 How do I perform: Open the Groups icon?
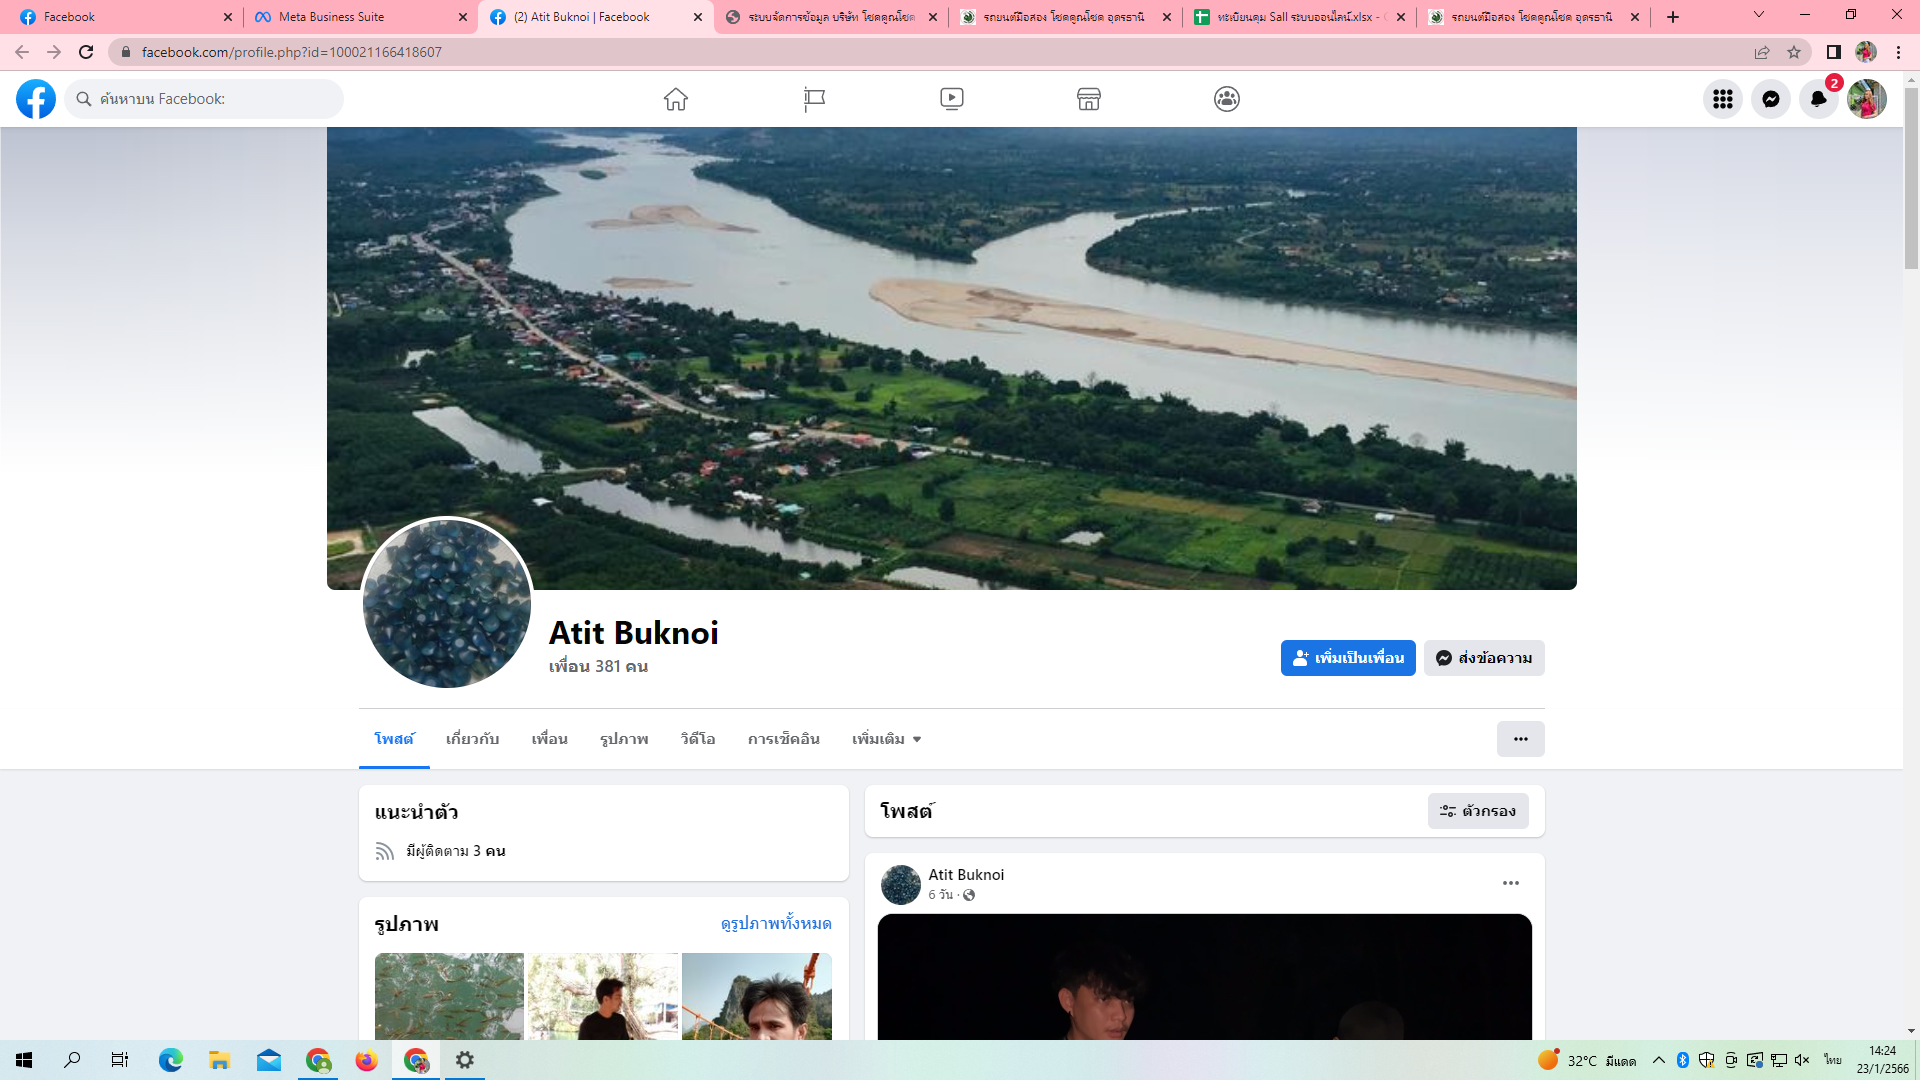(1227, 99)
